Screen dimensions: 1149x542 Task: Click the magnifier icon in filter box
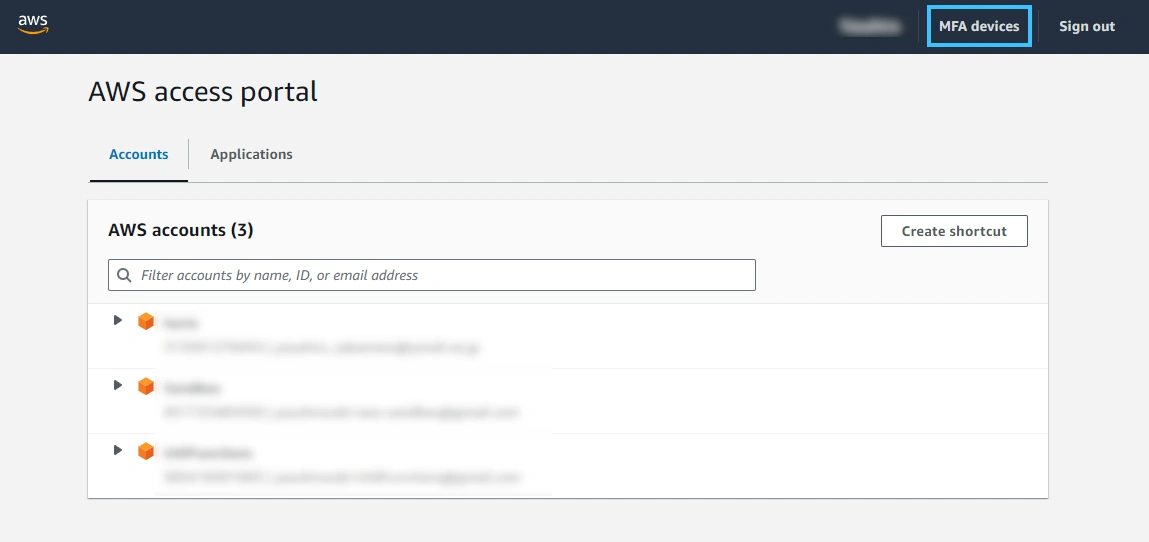(124, 275)
